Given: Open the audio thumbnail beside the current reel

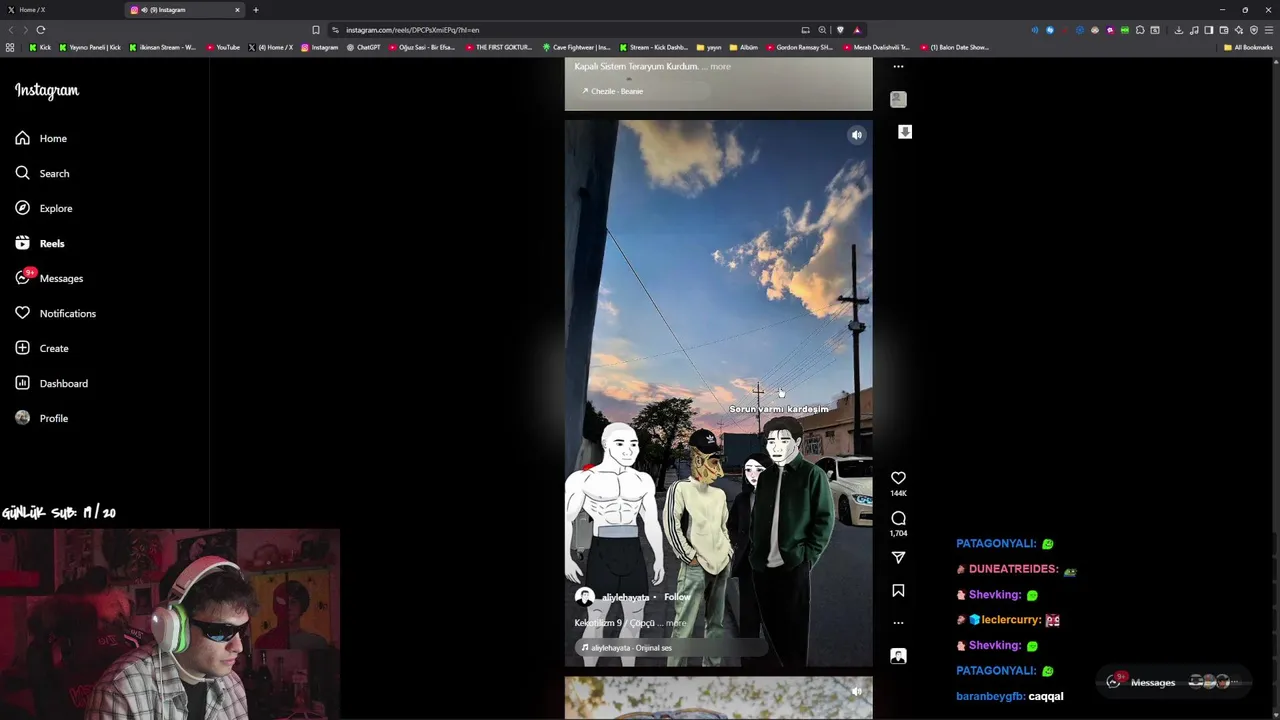Looking at the screenshot, I should [x=898, y=656].
